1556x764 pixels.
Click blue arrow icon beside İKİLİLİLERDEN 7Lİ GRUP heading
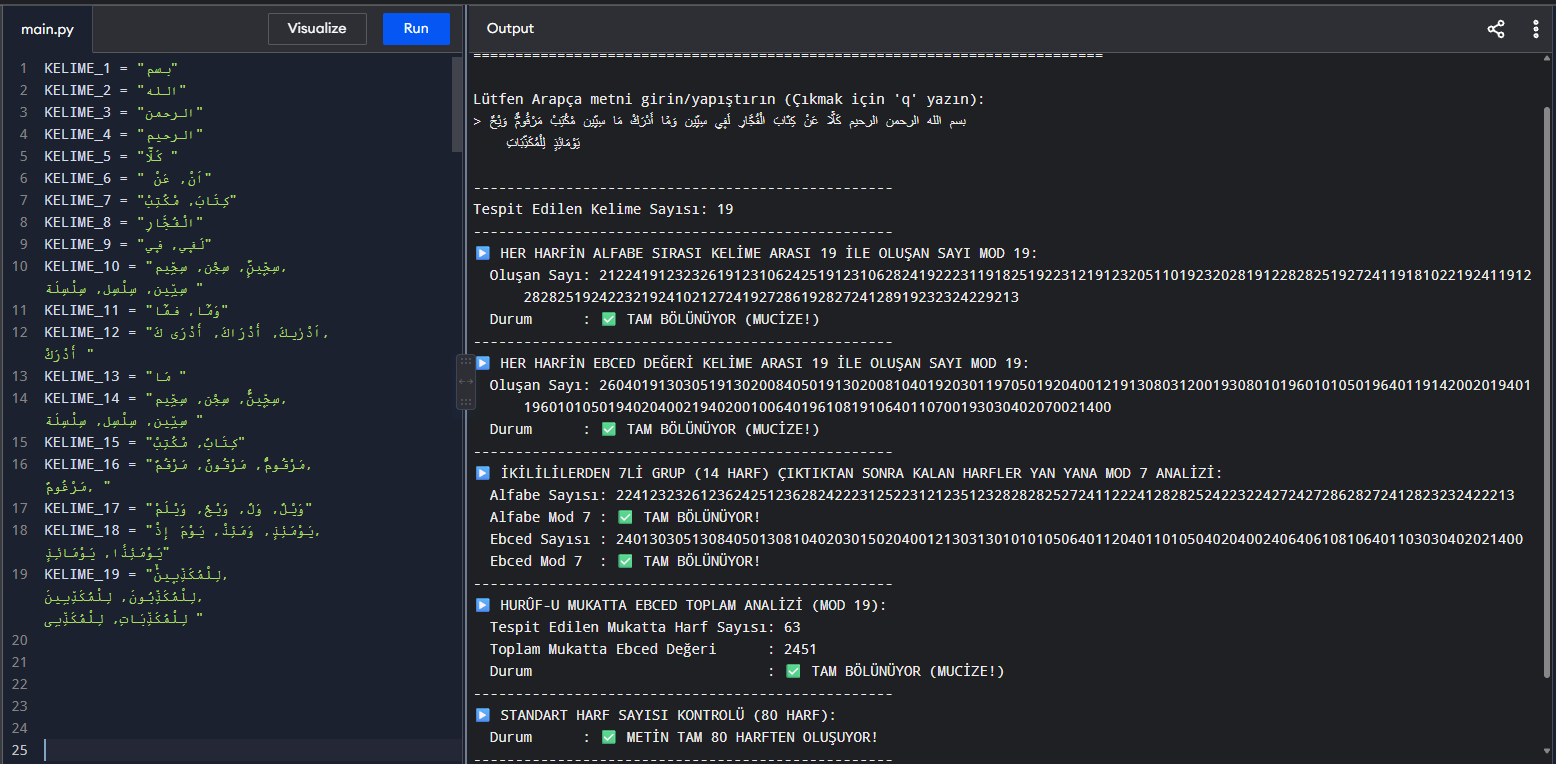(482, 473)
